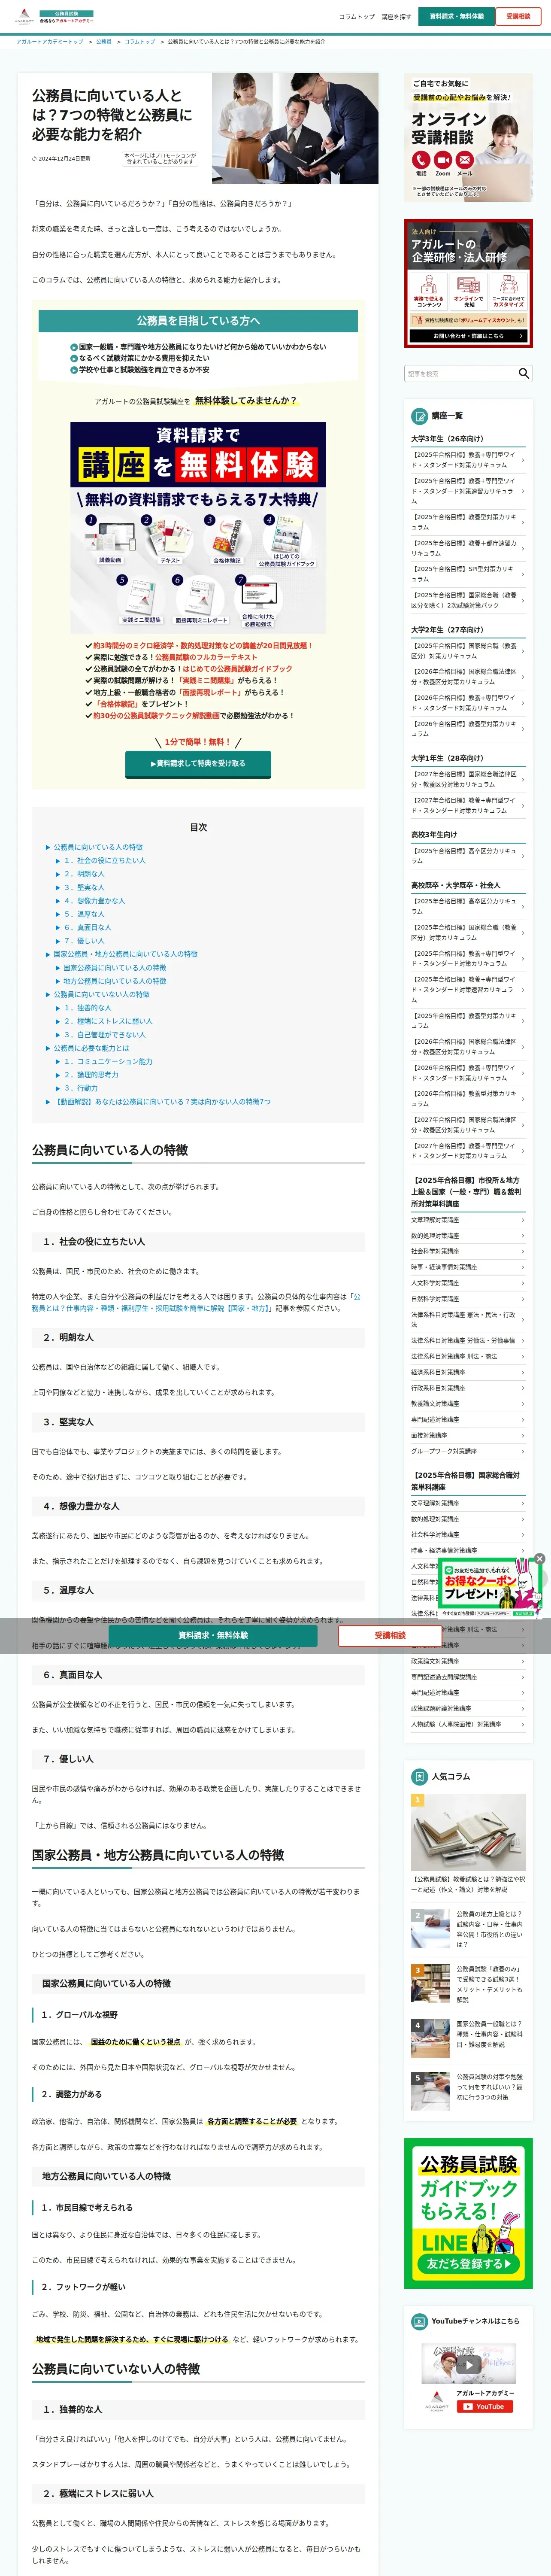Open 政策論文対策講座 list entry
Screen dimensions: 551x2576
click(x=467, y=1661)
